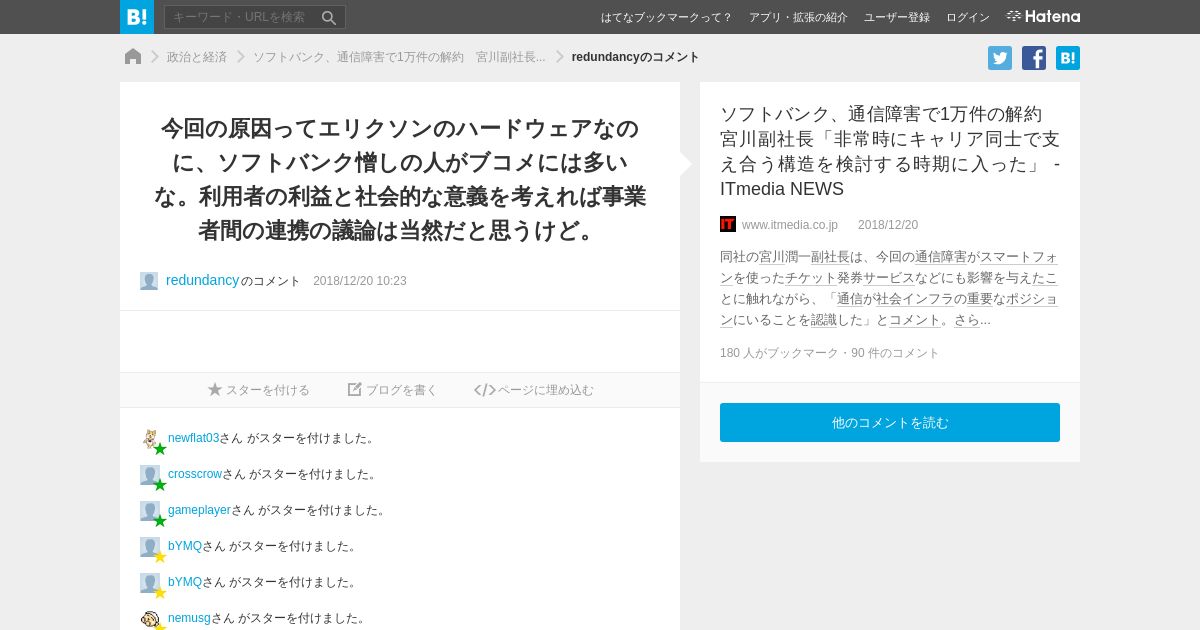Click ページに埋め込む button
1200x630 pixels.
[x=534, y=390]
